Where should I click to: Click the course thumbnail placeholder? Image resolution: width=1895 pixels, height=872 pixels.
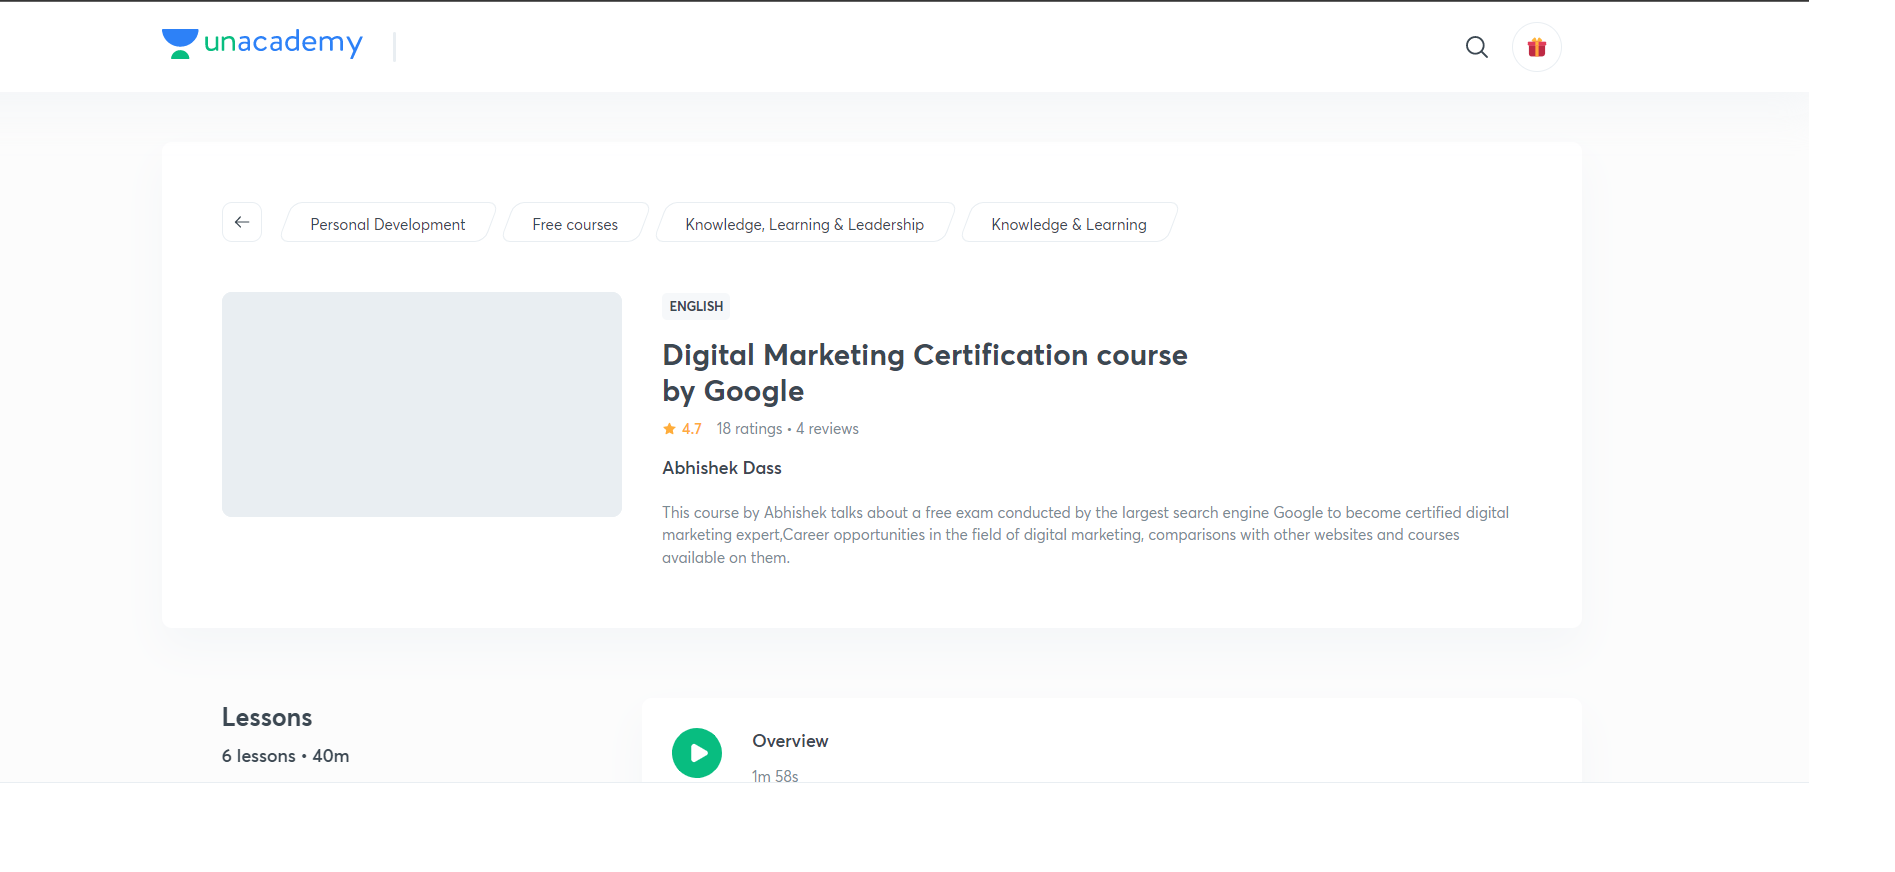click(x=421, y=404)
